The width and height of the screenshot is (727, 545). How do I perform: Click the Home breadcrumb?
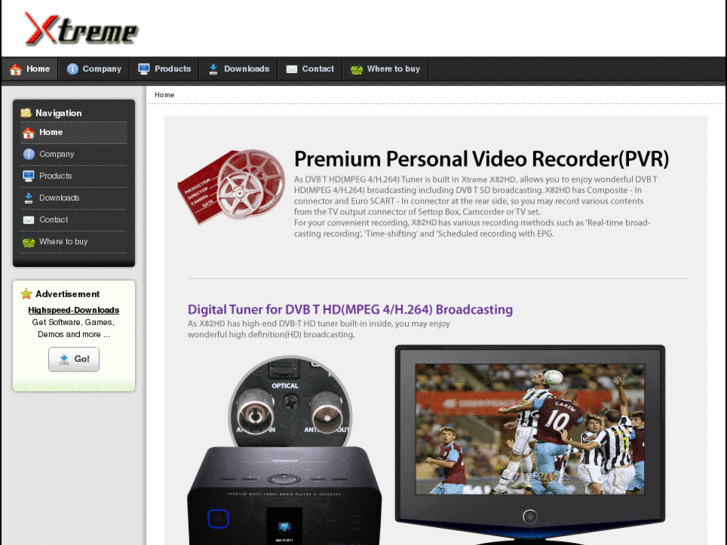164,95
